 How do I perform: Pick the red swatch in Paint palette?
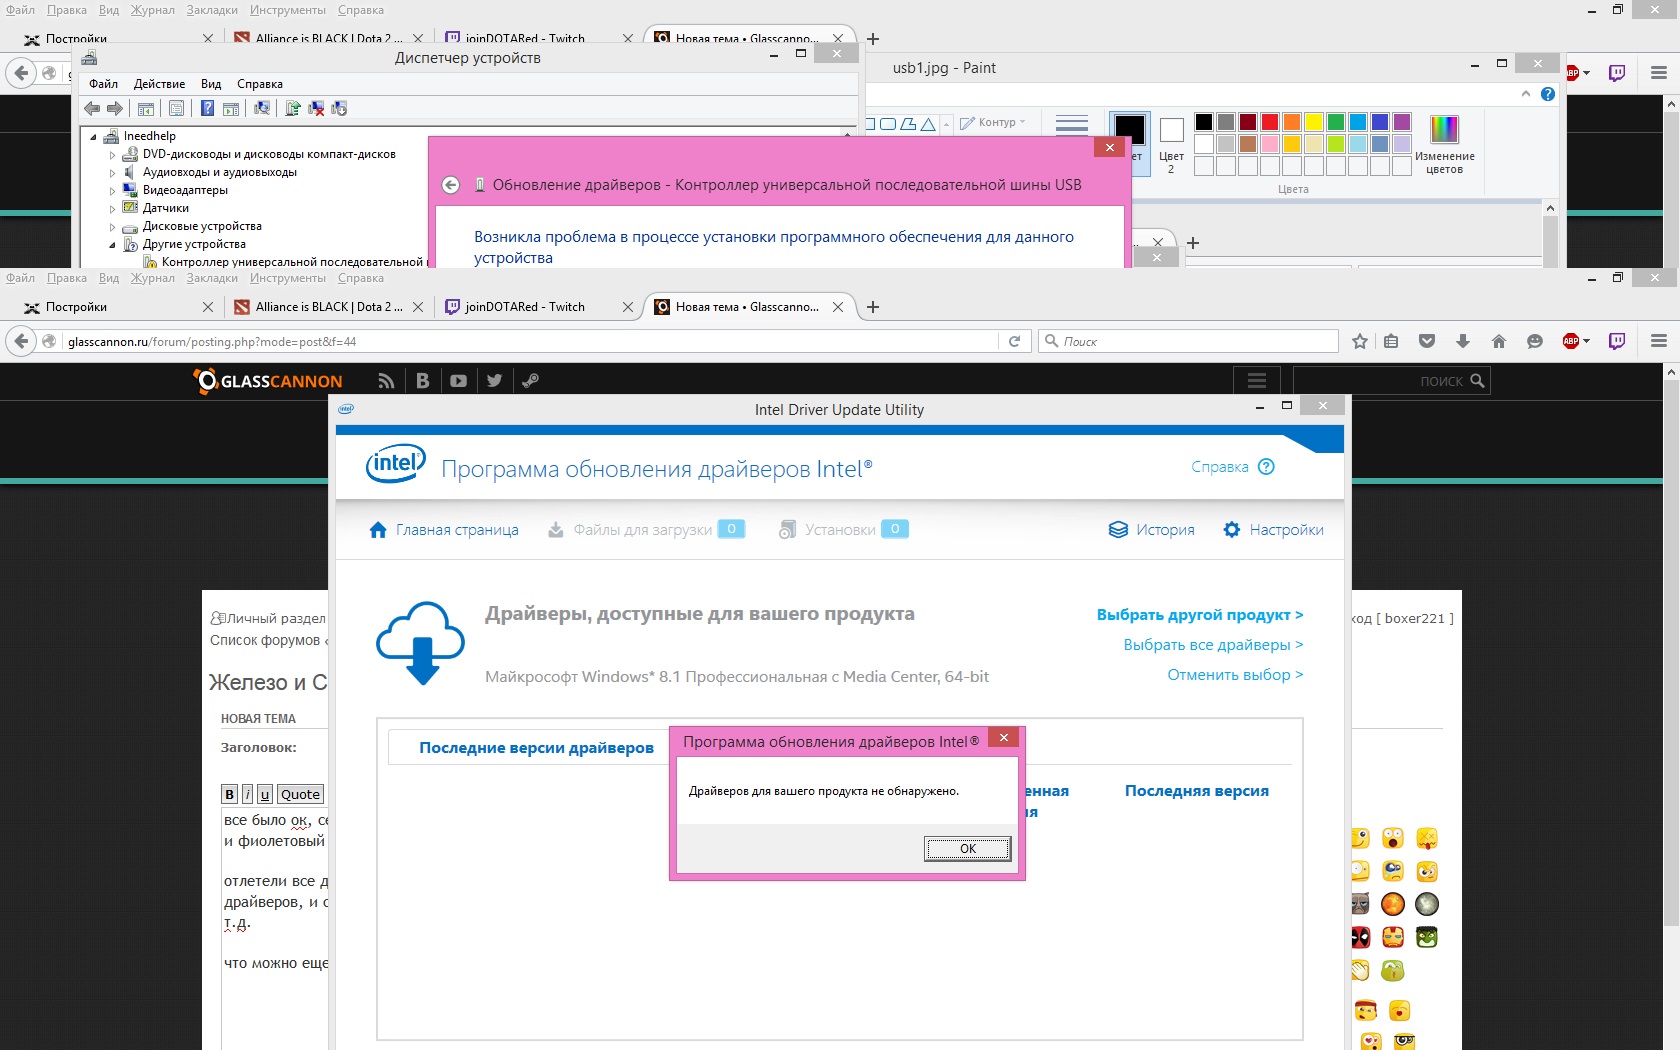1270,122
